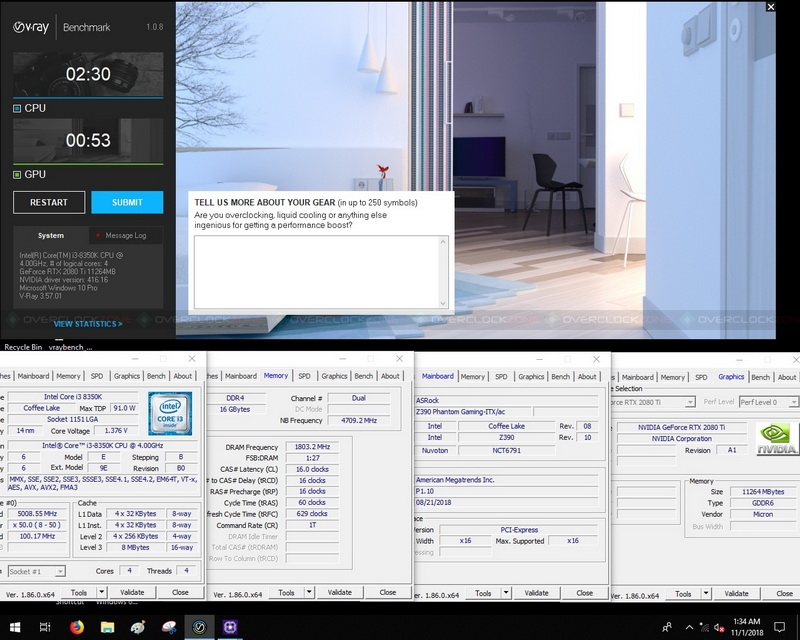
Task: Open the Tools dropdown arrow in the Memory CPU-Z window
Action: pyautogui.click(x=309, y=592)
